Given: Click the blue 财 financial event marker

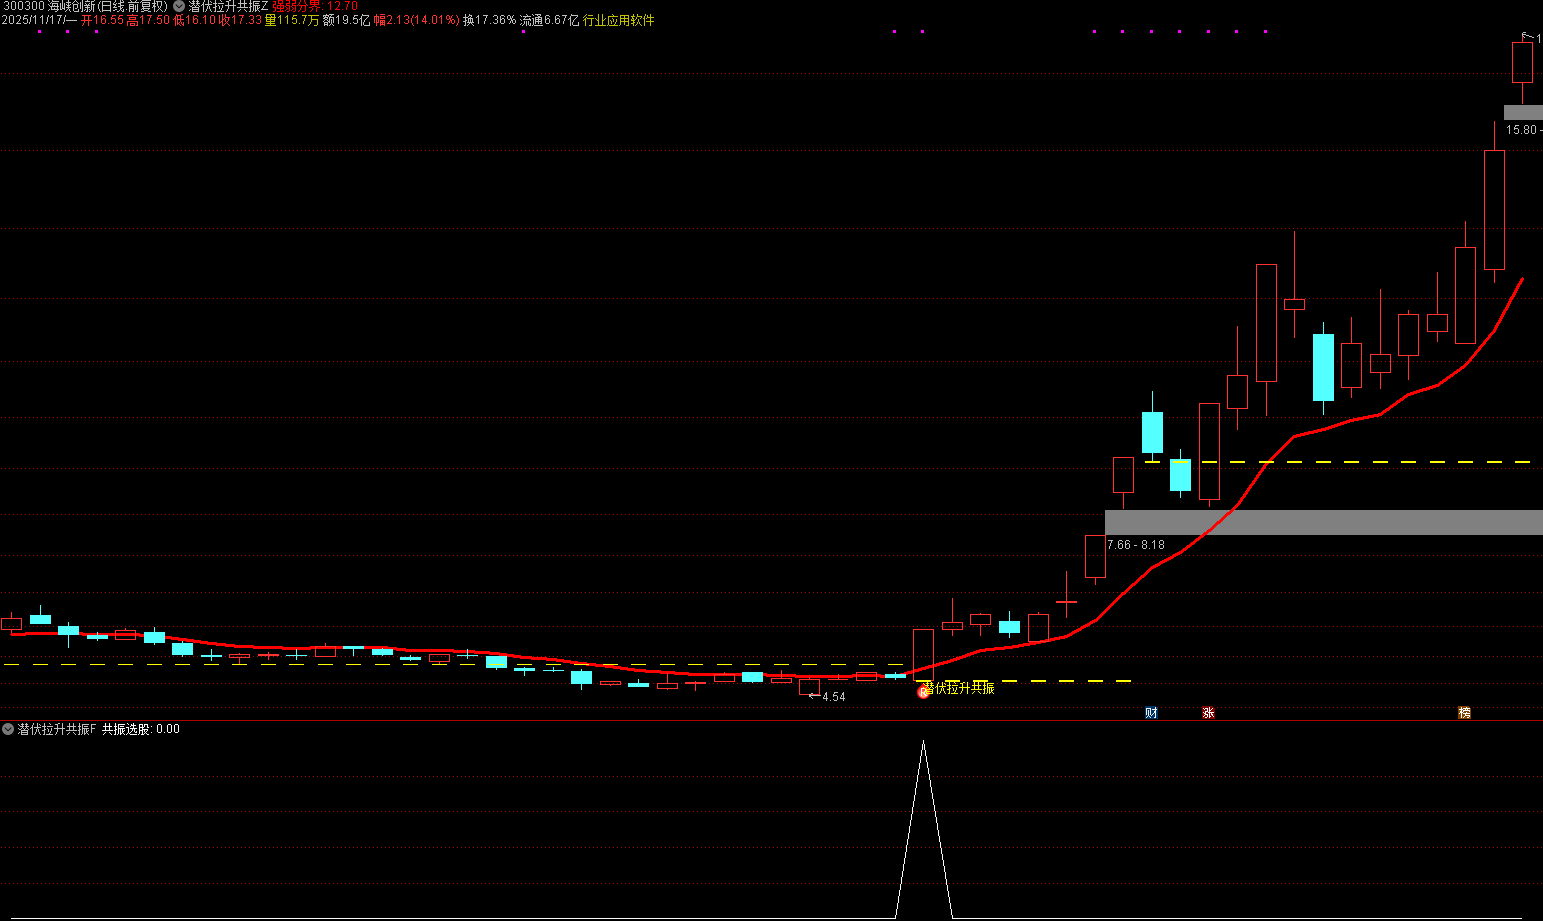Looking at the screenshot, I should coord(1152,713).
